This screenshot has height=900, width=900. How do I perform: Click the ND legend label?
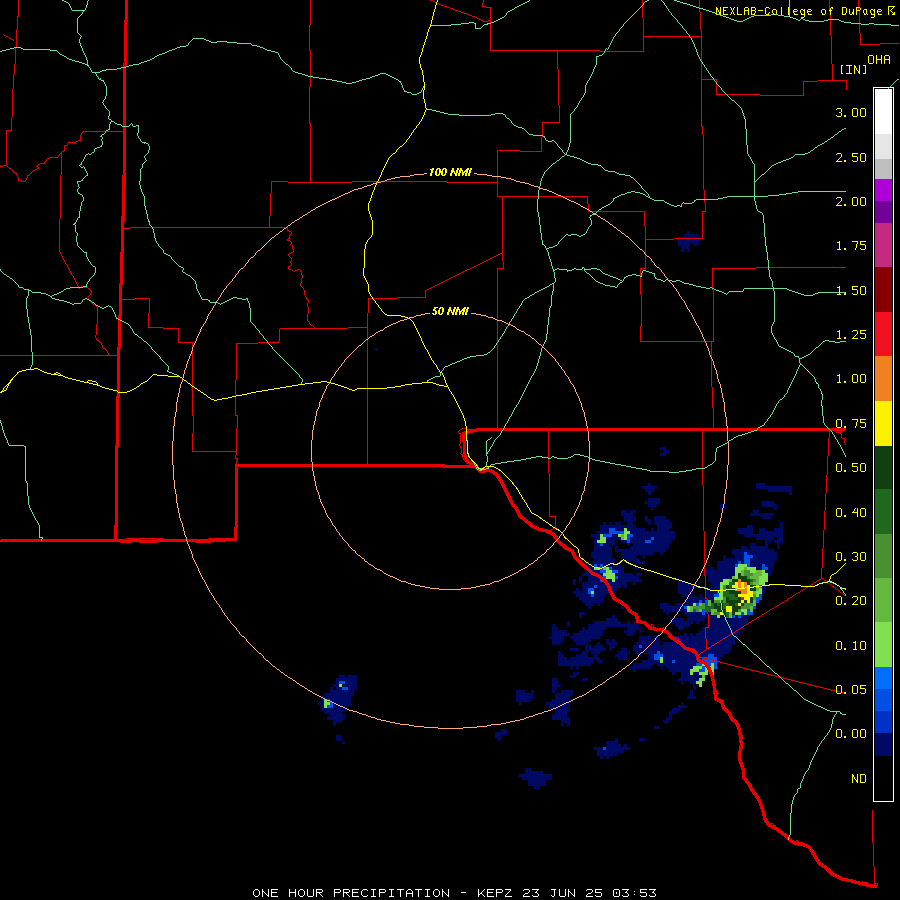tap(859, 779)
